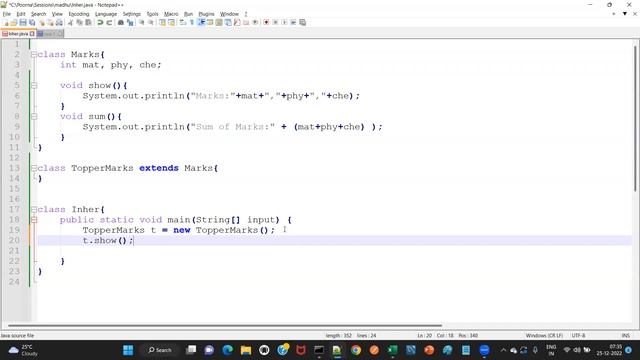Click the Playback macro toolbar icon
This screenshot has width=640, height=360.
click(284, 23)
